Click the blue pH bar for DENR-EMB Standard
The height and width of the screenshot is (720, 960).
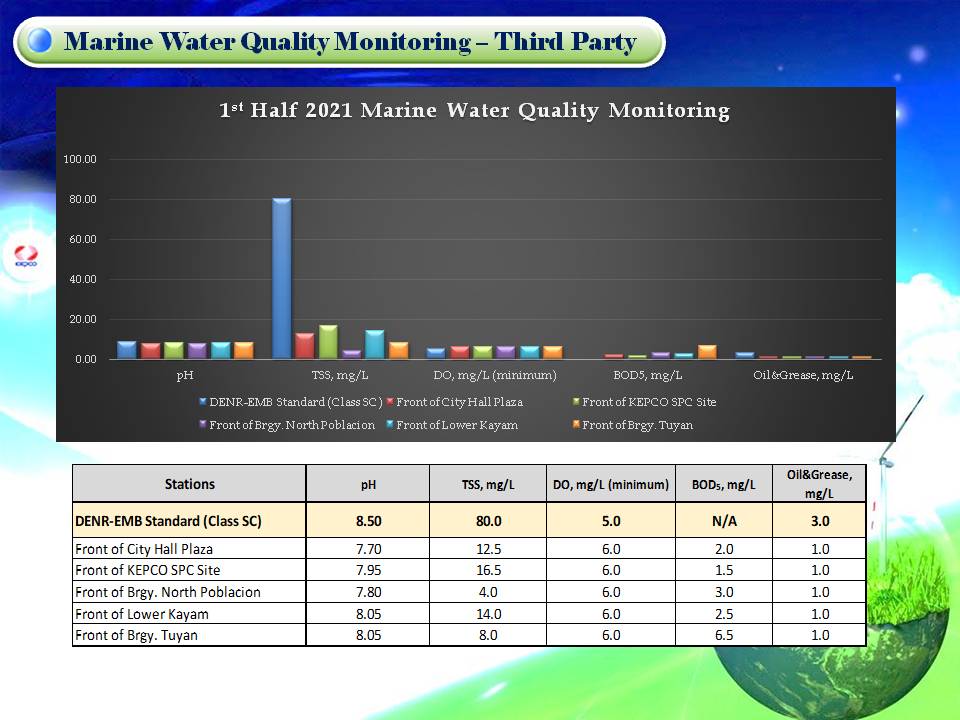pyautogui.click(x=127, y=350)
